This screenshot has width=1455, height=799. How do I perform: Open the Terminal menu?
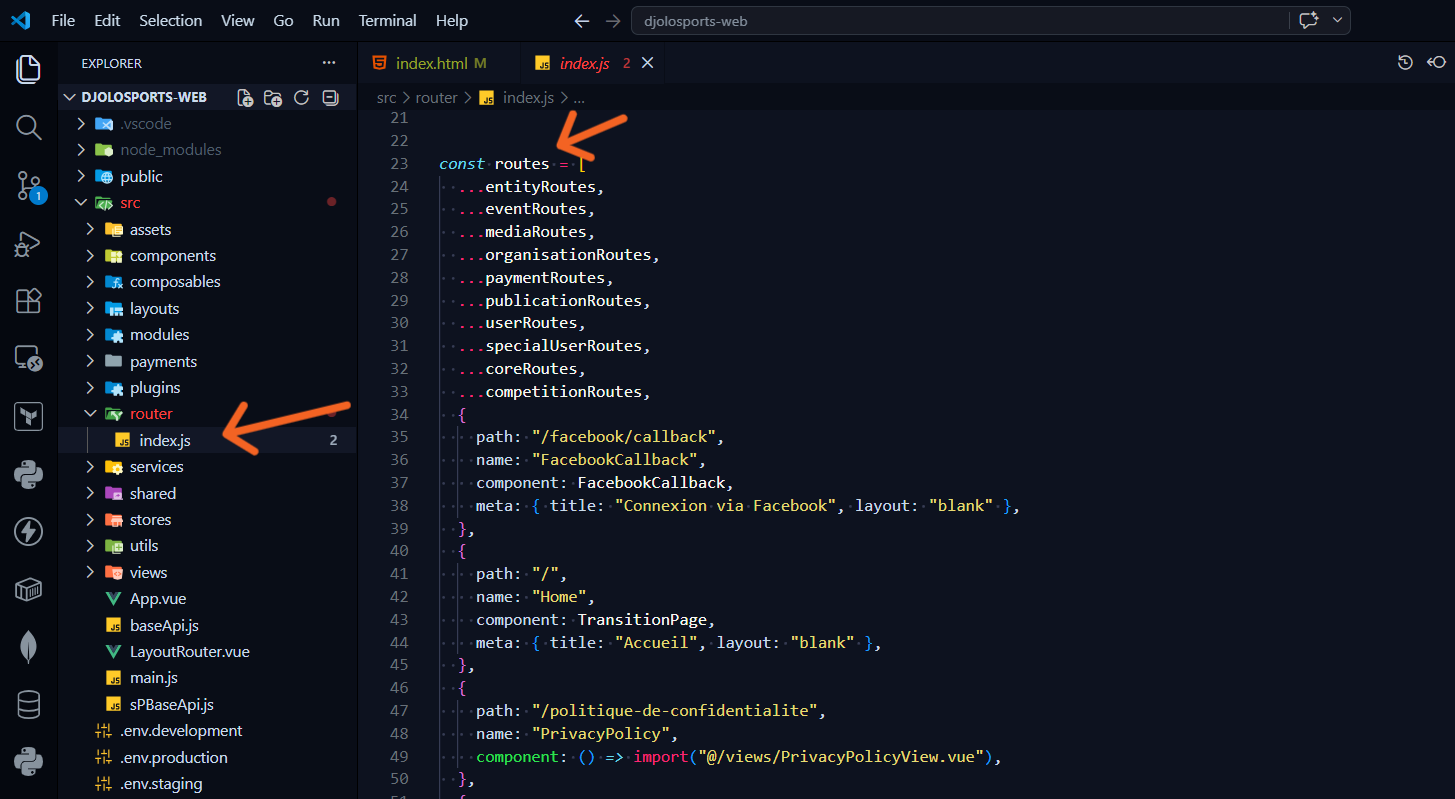click(387, 20)
